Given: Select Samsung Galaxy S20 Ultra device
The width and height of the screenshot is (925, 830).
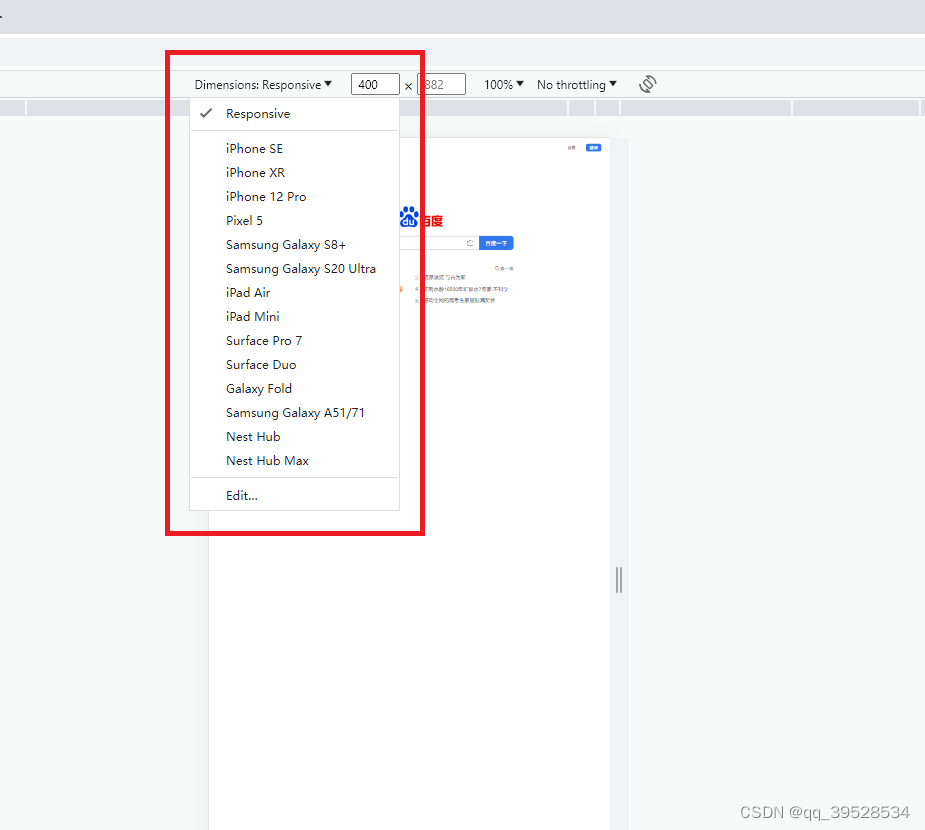Looking at the screenshot, I should pos(294,268).
